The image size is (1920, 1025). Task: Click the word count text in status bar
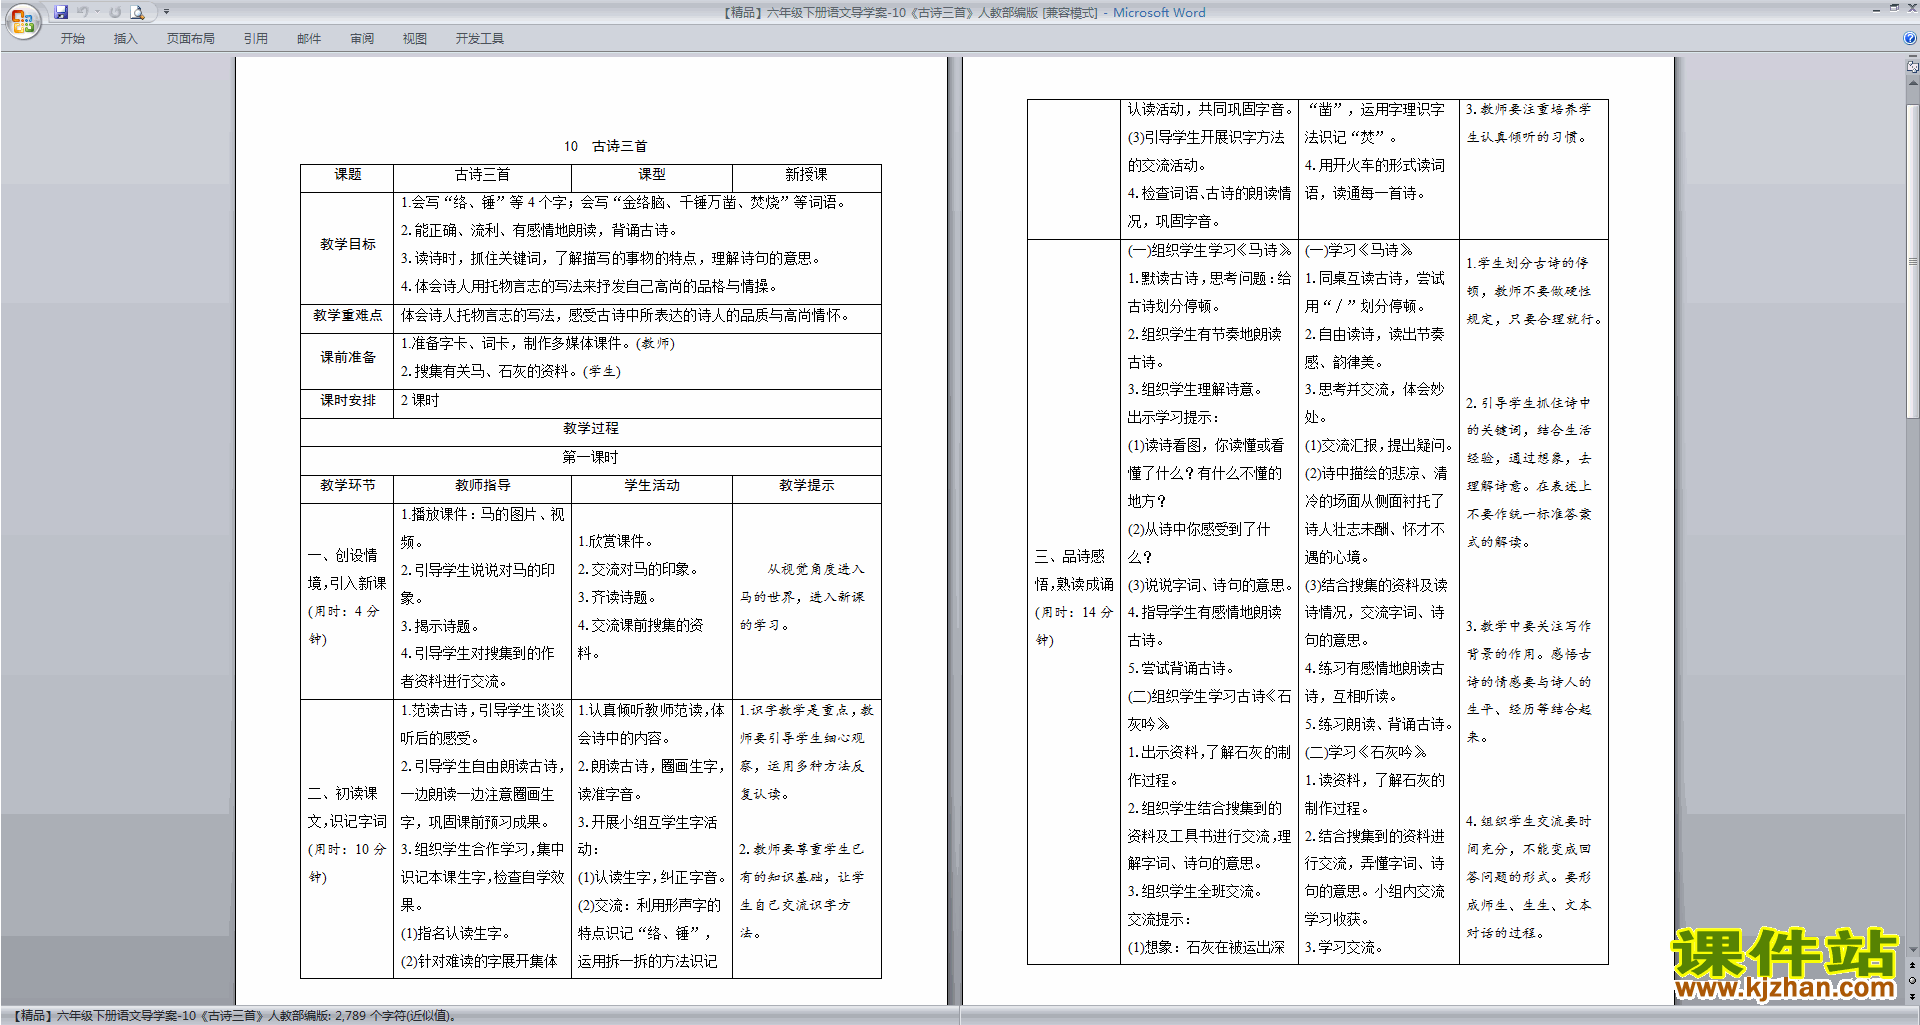pyautogui.click(x=394, y=1016)
